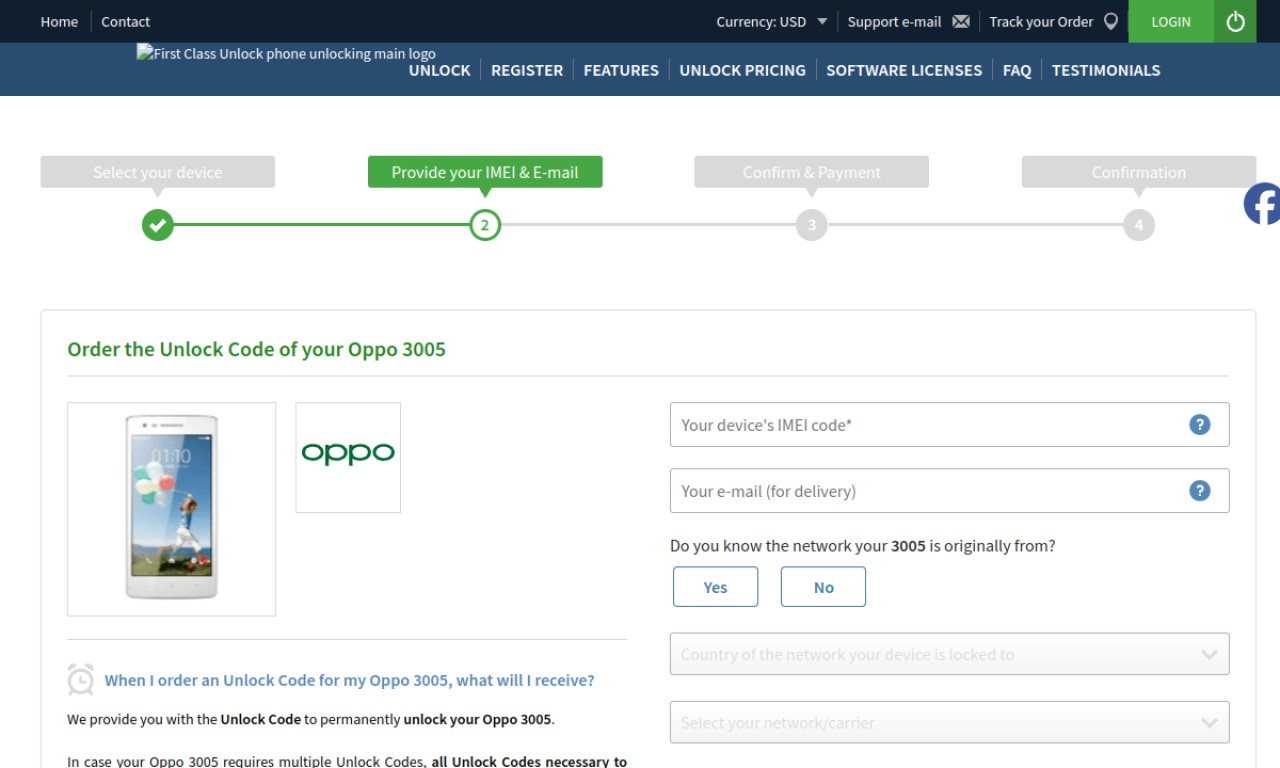Click the Oppo 3005 phone image
The width and height of the screenshot is (1280, 768).
tap(171, 509)
